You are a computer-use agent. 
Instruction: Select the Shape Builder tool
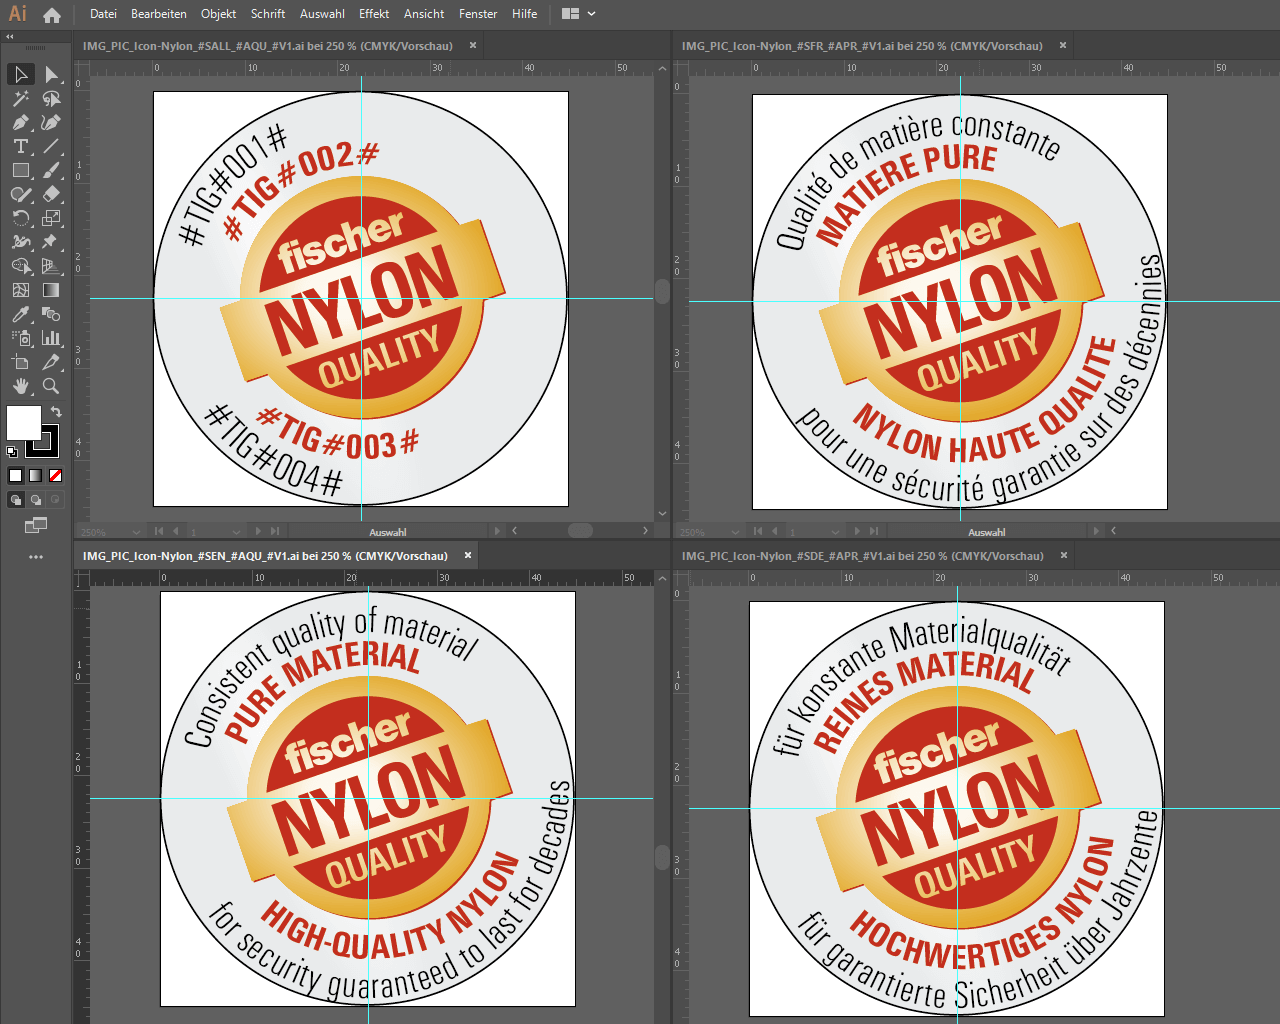click(20, 266)
